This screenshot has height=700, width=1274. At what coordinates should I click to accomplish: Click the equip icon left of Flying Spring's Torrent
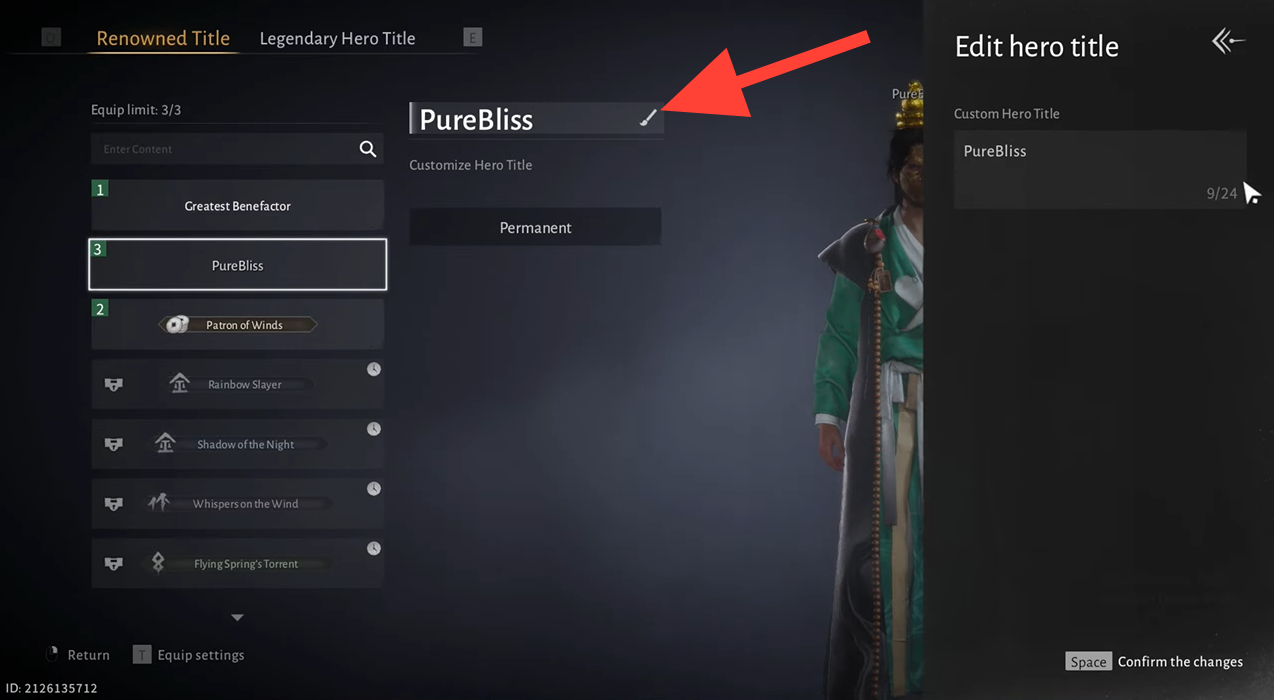click(114, 564)
